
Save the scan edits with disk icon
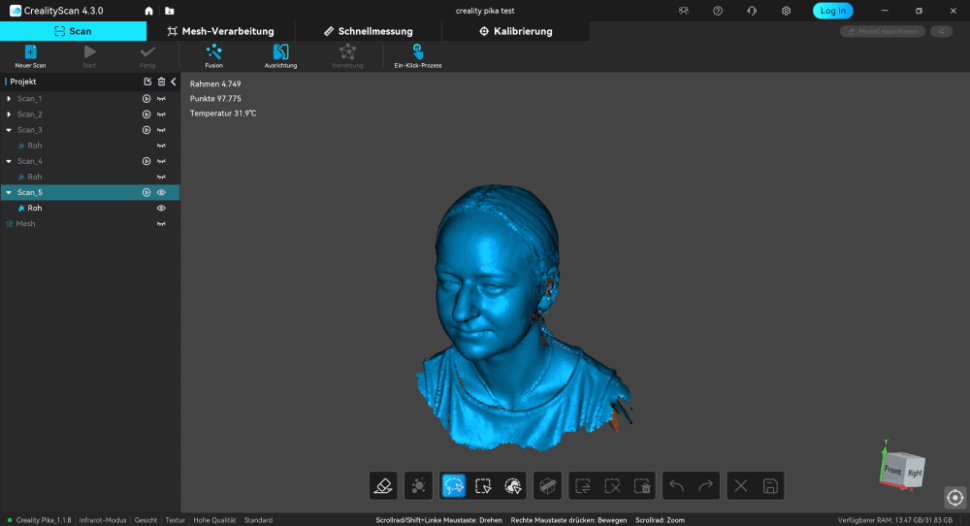click(x=770, y=486)
